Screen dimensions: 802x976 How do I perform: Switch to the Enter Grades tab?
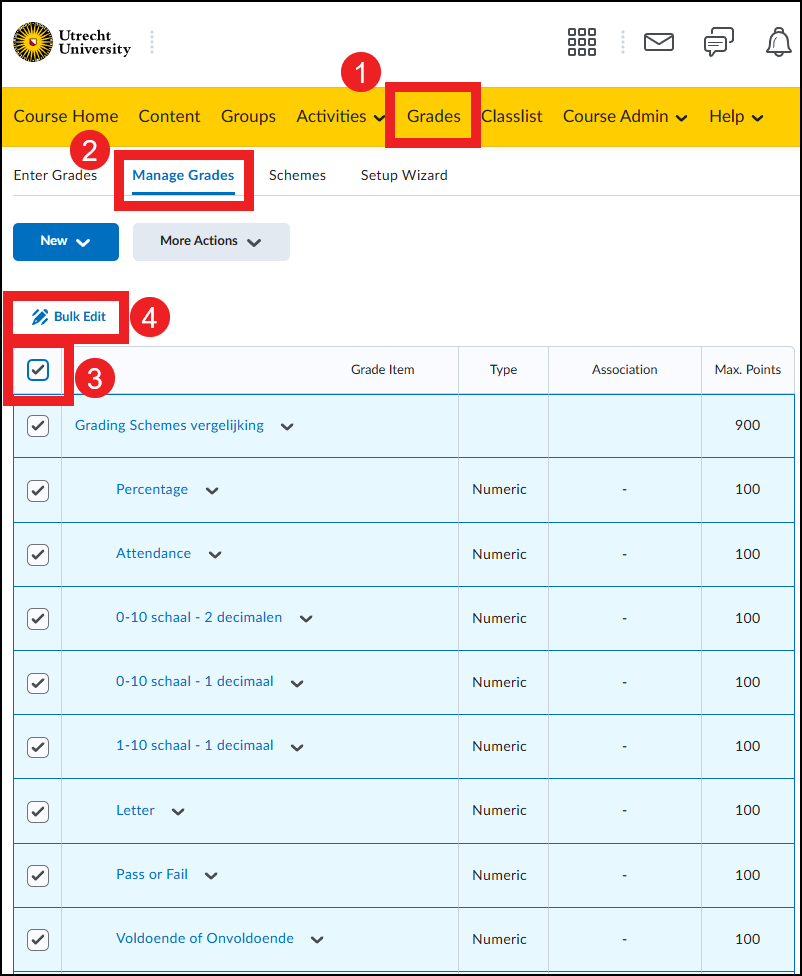[55, 175]
